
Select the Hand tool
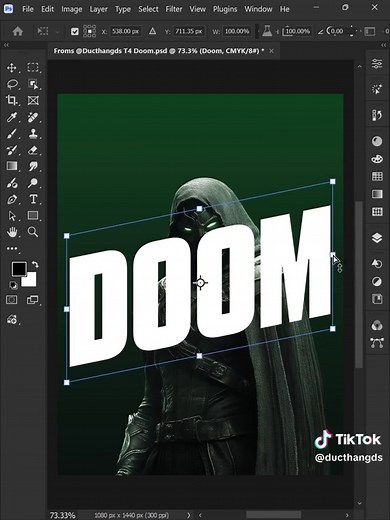pos(12,232)
